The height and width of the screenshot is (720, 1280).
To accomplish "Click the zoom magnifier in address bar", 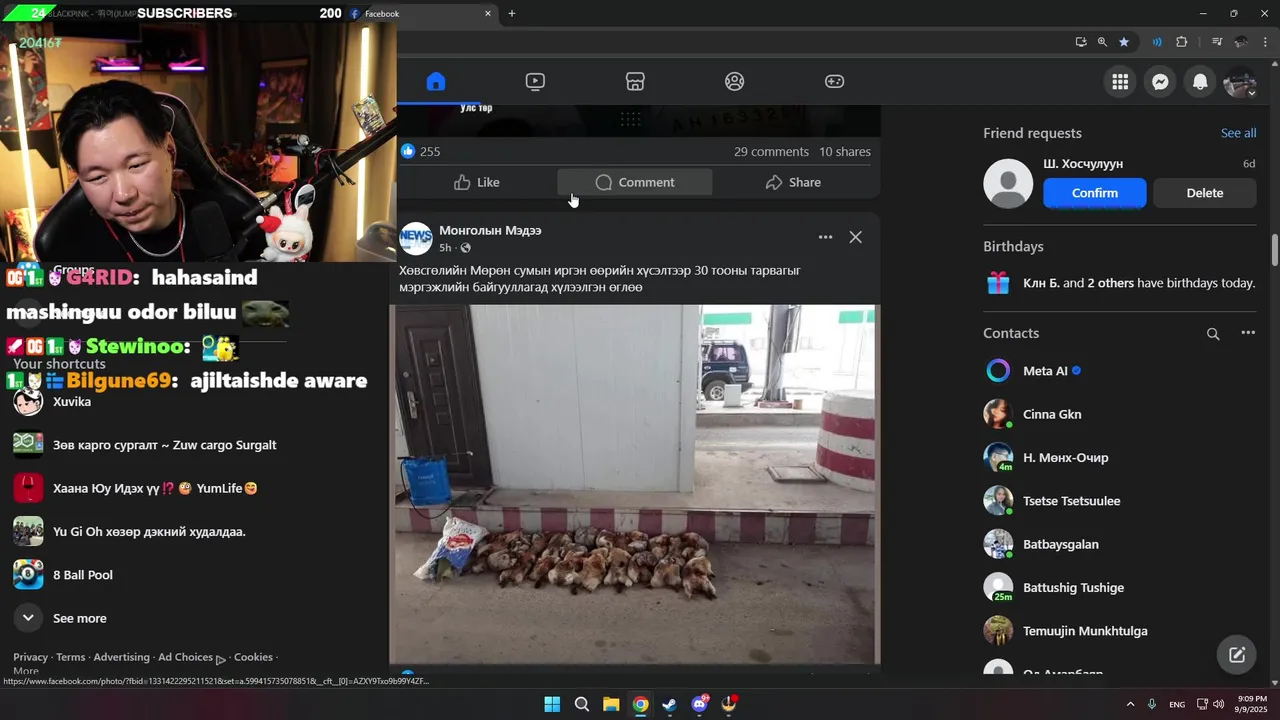I will [x=1102, y=42].
